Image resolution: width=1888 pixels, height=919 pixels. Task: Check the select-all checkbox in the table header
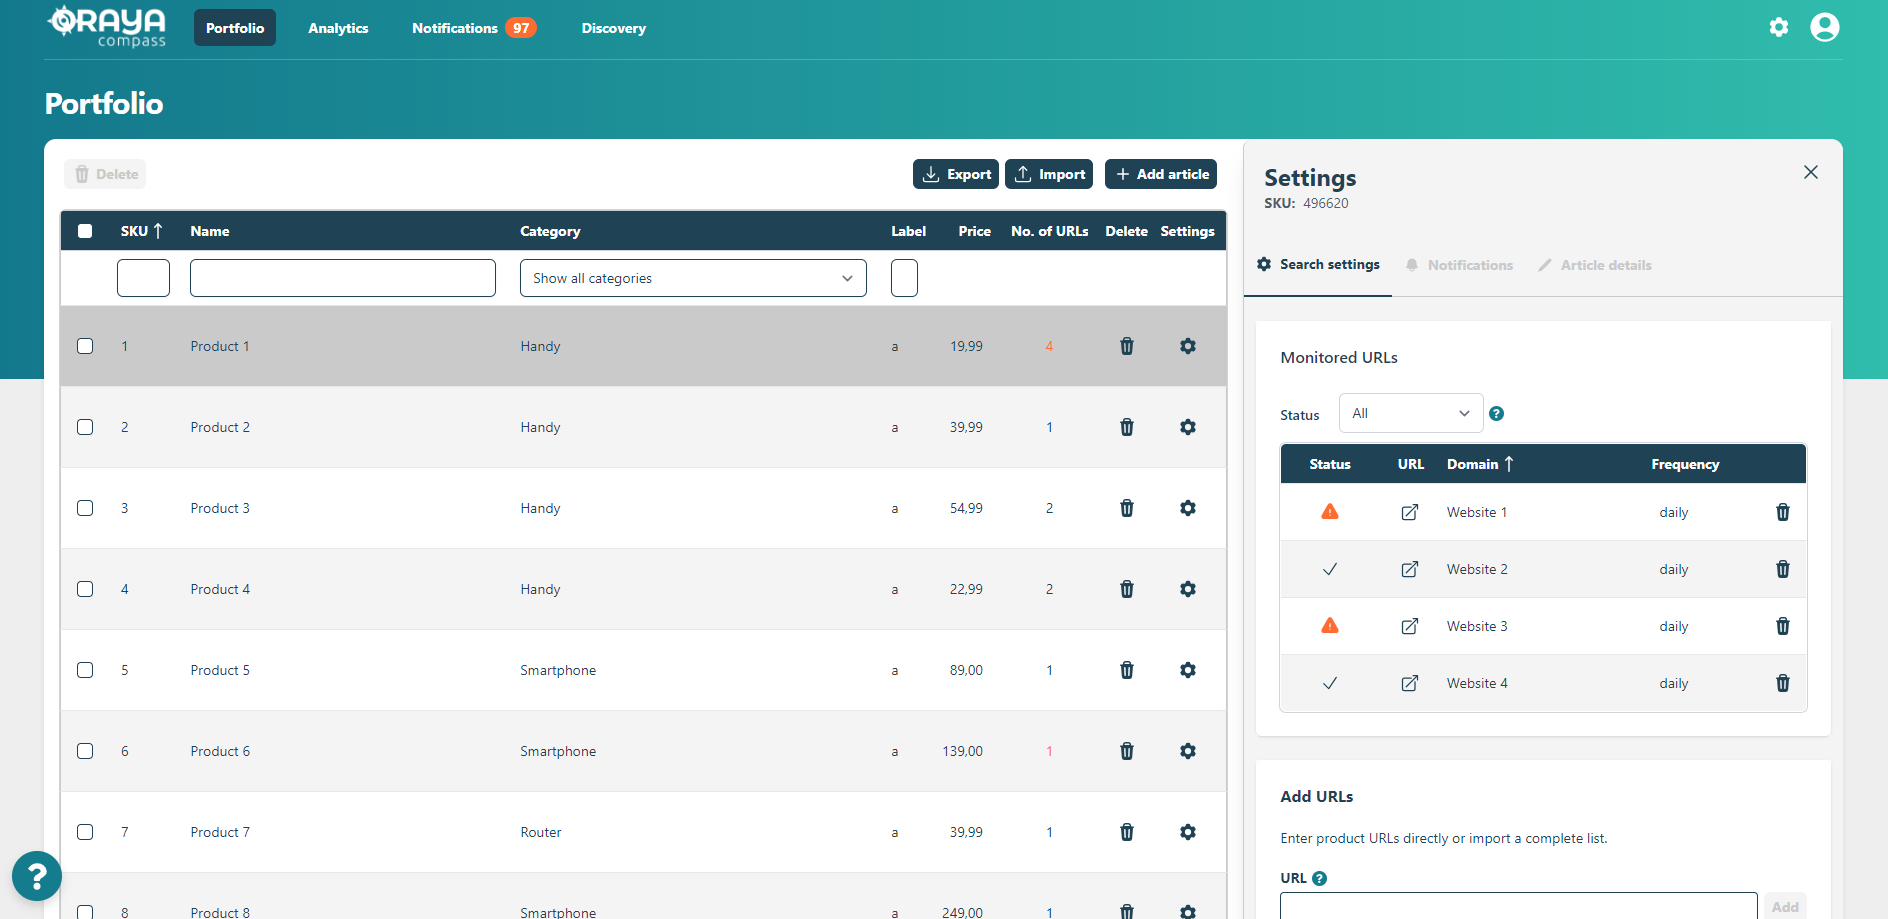[x=85, y=230]
